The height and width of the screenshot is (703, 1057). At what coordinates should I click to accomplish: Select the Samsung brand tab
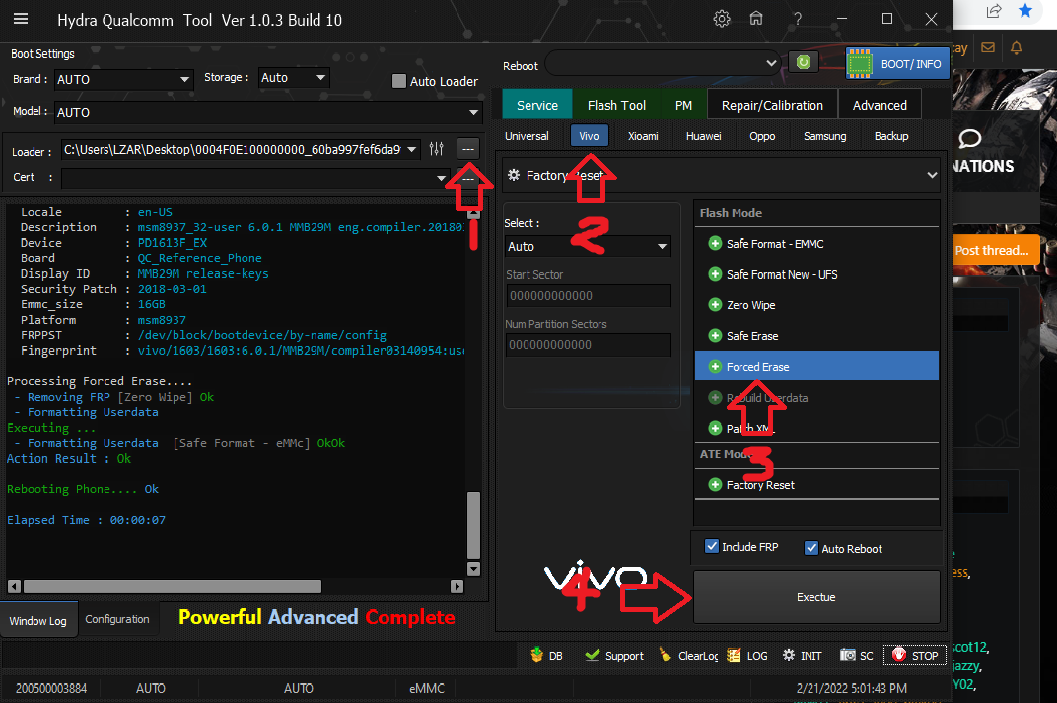coord(825,136)
